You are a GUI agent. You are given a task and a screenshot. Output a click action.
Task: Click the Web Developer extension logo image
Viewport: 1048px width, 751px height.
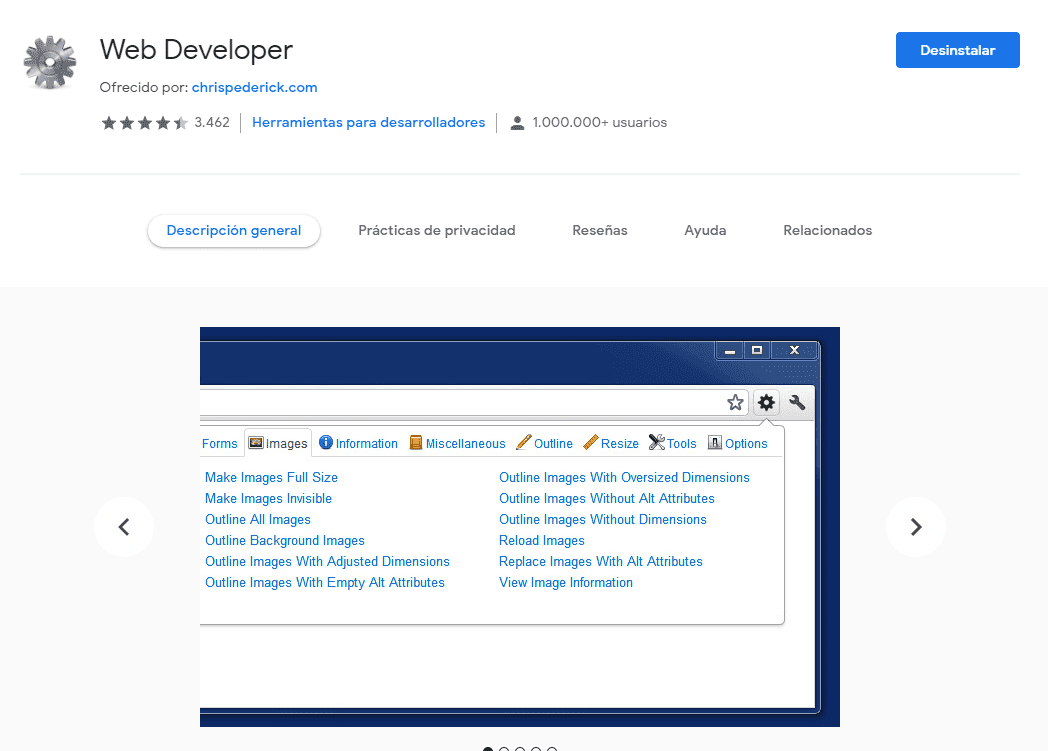point(50,63)
